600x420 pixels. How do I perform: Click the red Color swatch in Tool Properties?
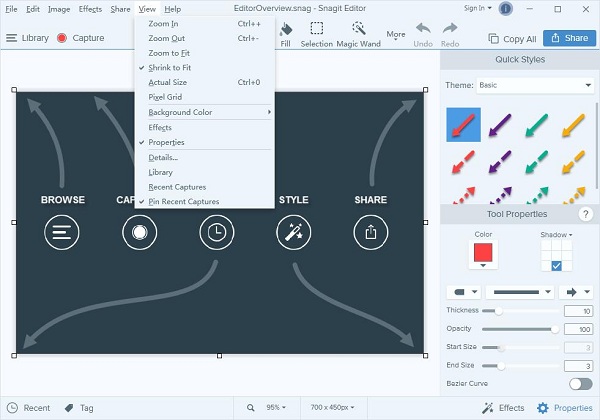483,258
